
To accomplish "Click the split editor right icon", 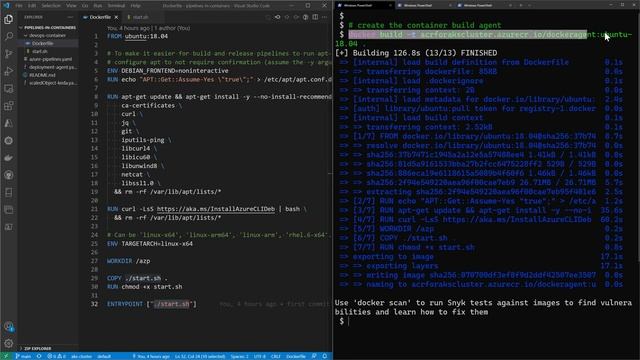I will click(315, 17).
